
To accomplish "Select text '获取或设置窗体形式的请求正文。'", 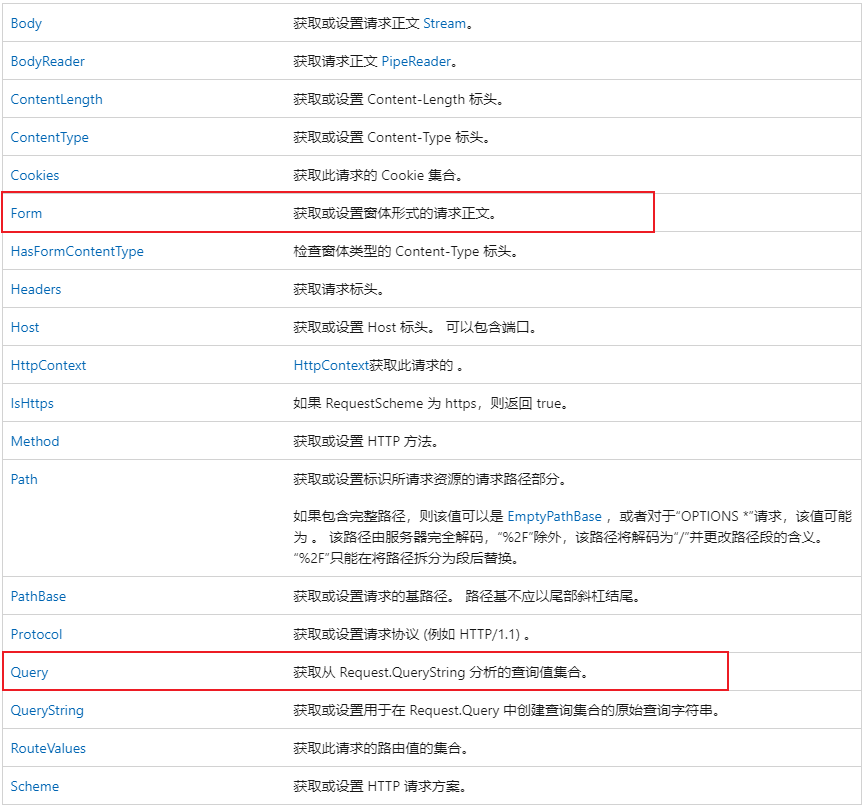I will coord(395,213).
